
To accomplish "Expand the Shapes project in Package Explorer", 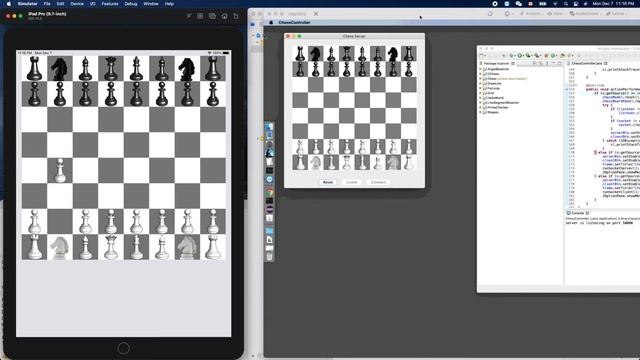I will click(x=480, y=112).
